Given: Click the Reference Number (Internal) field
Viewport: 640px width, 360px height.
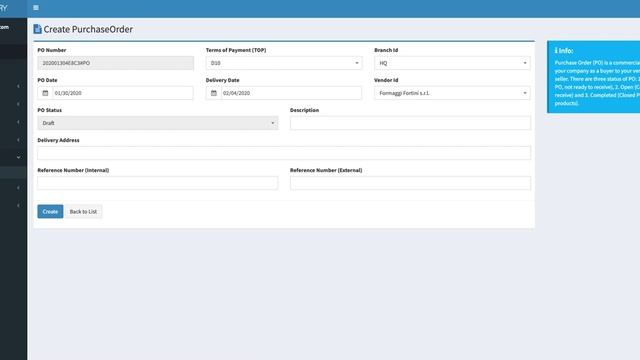Looking at the screenshot, I should [158, 183].
